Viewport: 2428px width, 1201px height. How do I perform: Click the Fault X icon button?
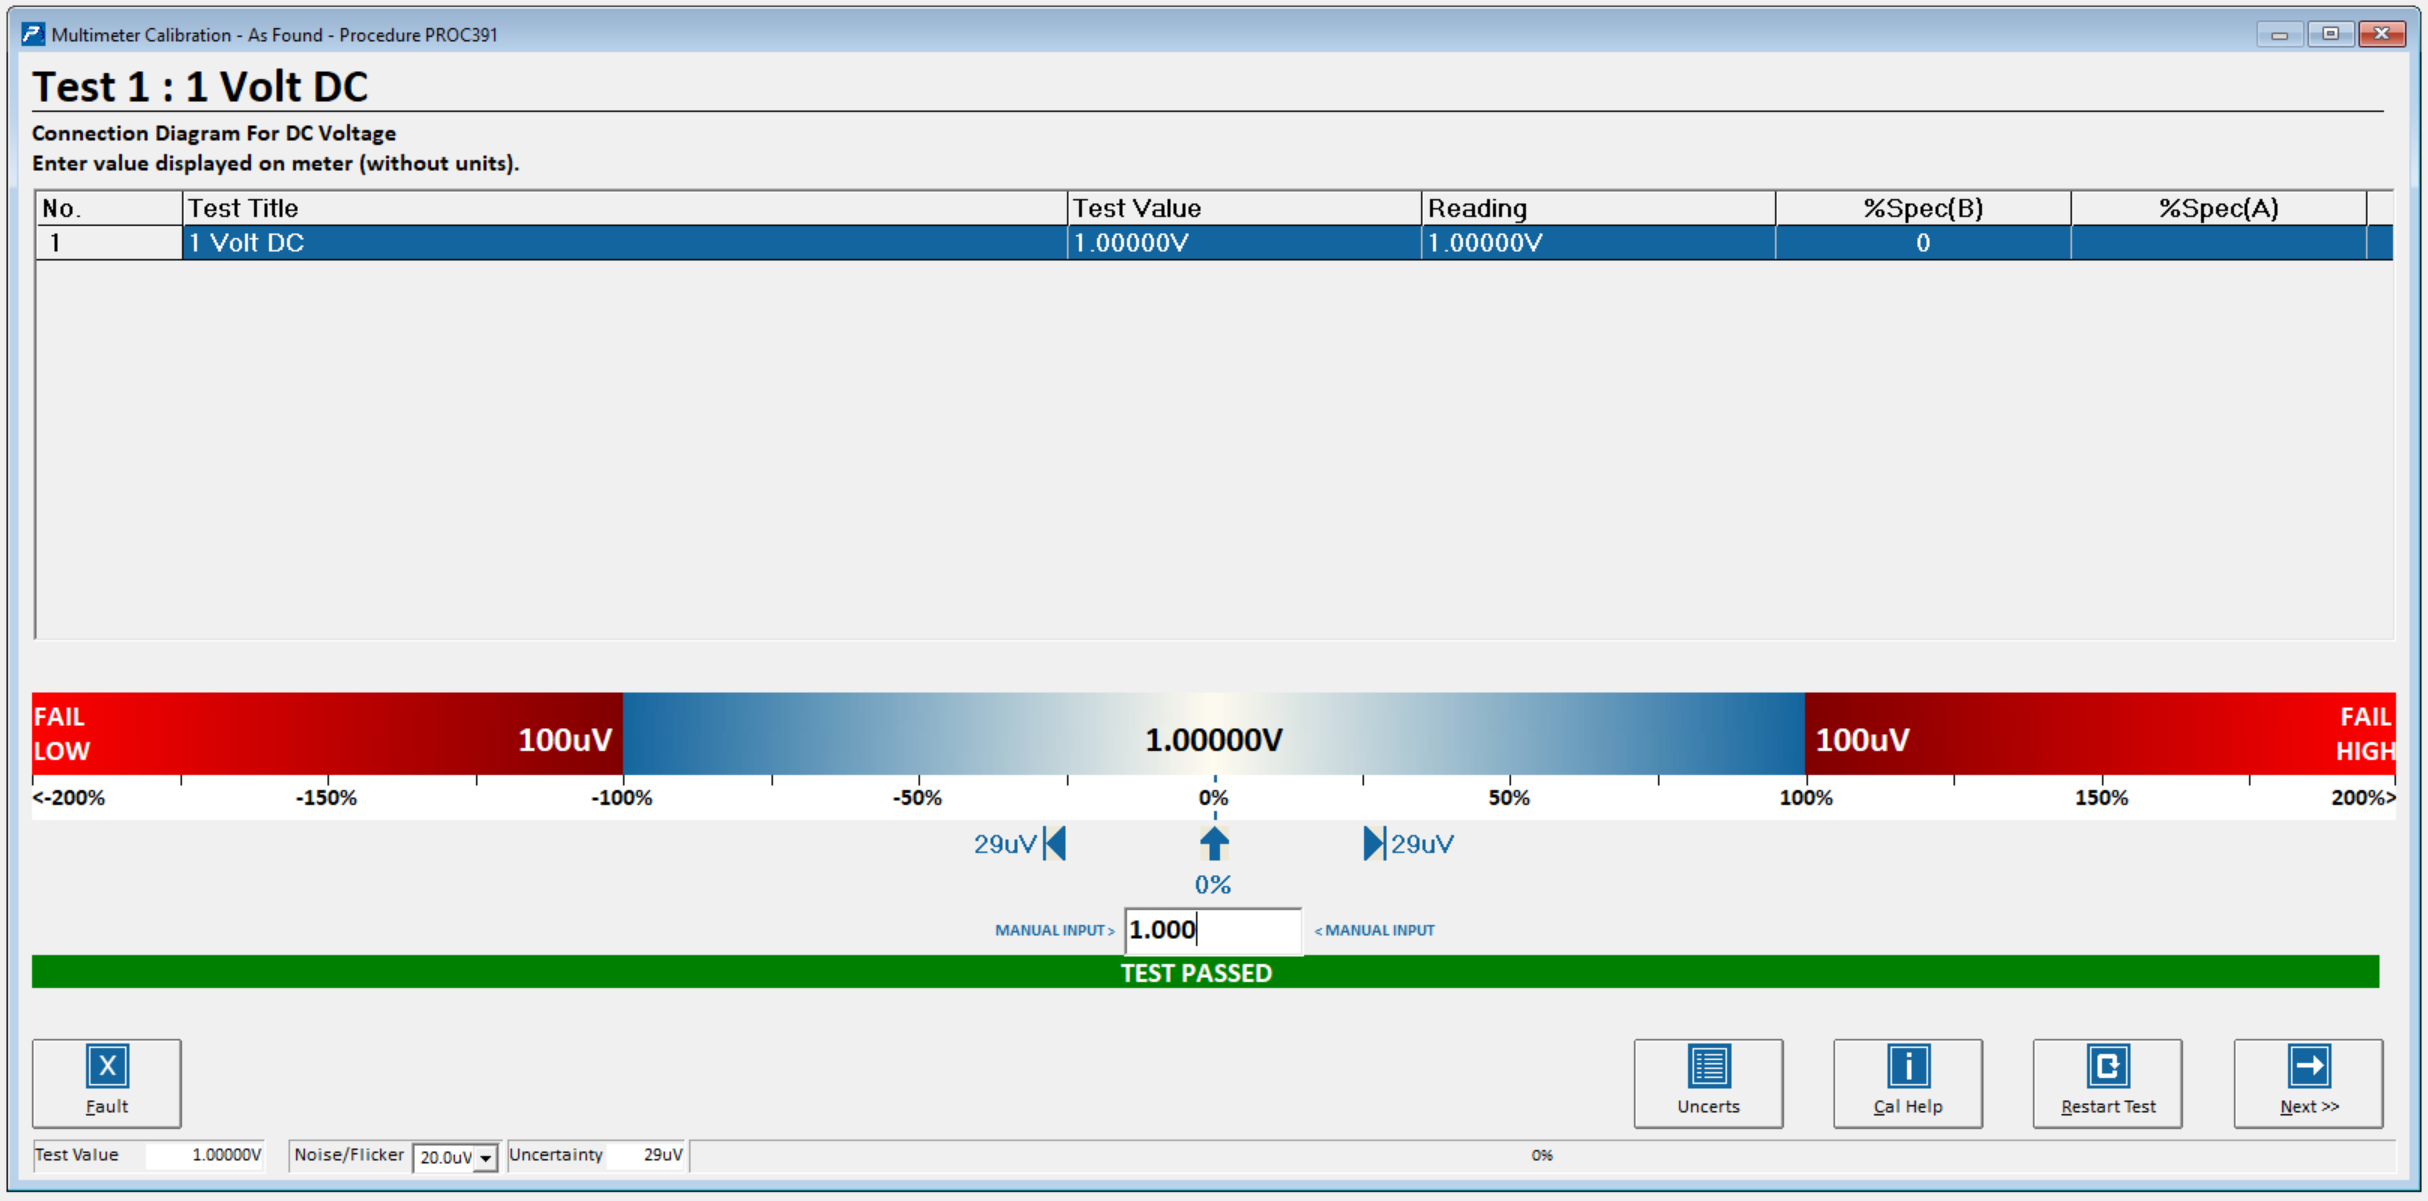tap(106, 1067)
